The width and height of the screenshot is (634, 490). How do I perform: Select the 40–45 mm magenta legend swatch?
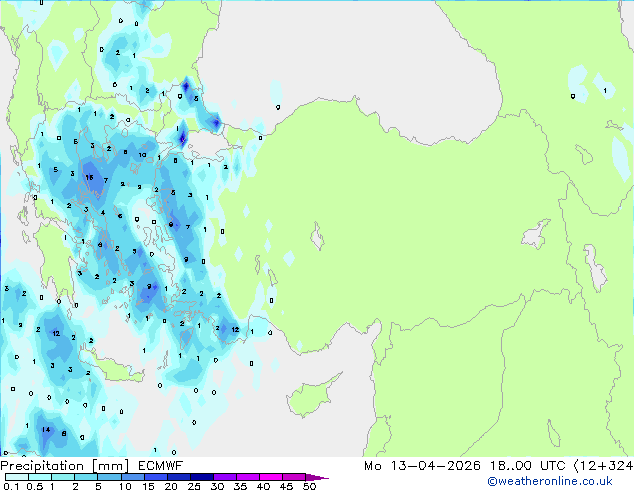tap(271, 477)
